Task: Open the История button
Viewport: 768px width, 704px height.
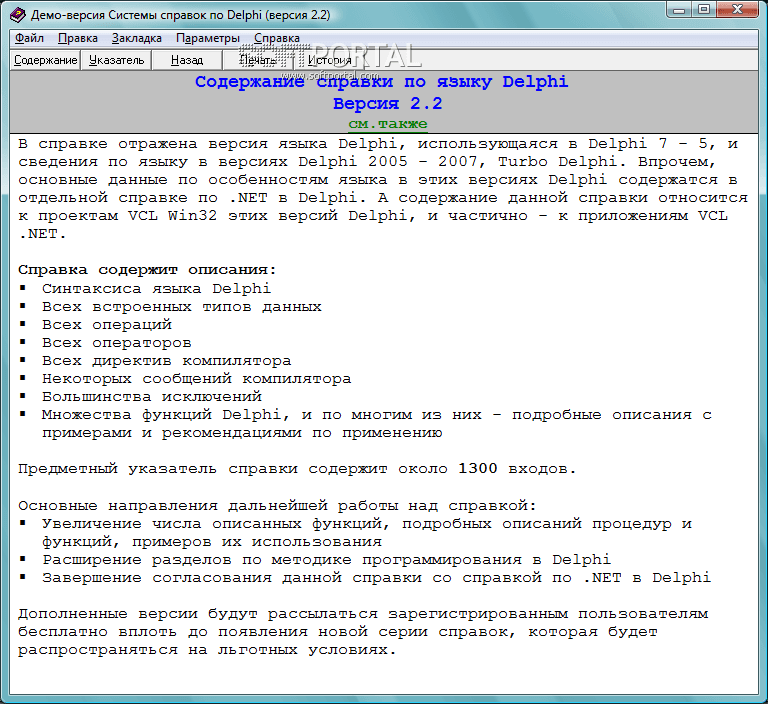Action: 330,60
